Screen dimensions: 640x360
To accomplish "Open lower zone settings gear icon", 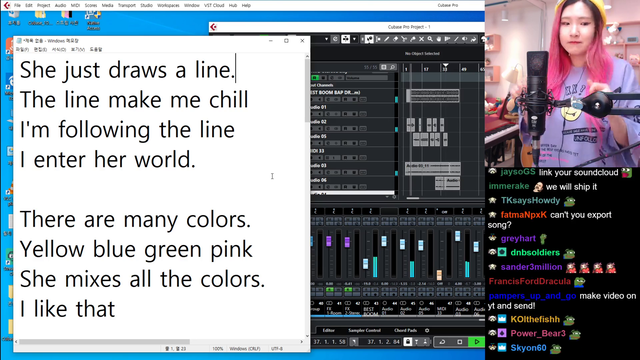I will click(x=427, y=331).
